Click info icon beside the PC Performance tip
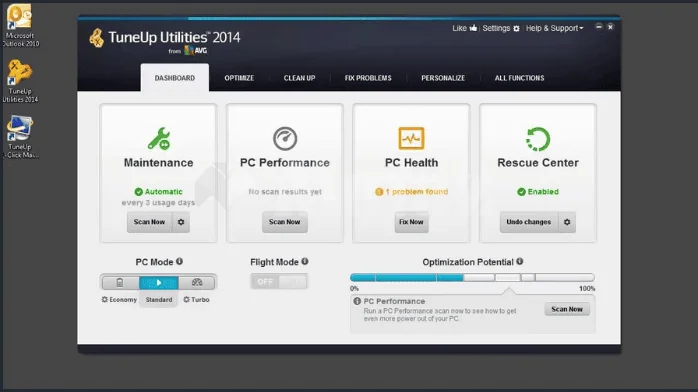 click(x=357, y=301)
